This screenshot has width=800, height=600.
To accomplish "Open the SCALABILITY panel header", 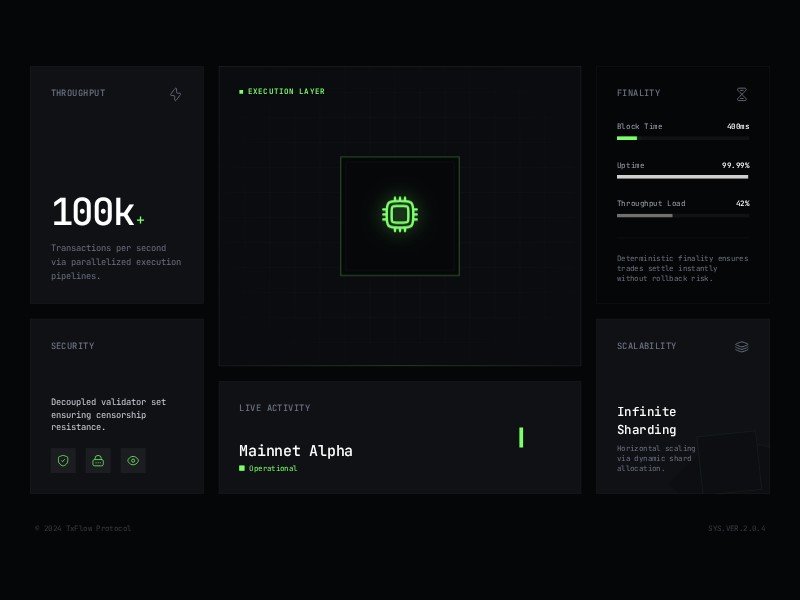I will tap(647, 346).
